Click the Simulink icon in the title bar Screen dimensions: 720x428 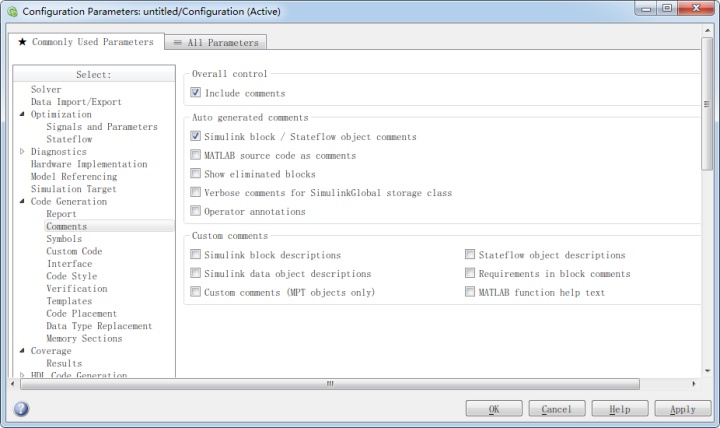pos(12,11)
